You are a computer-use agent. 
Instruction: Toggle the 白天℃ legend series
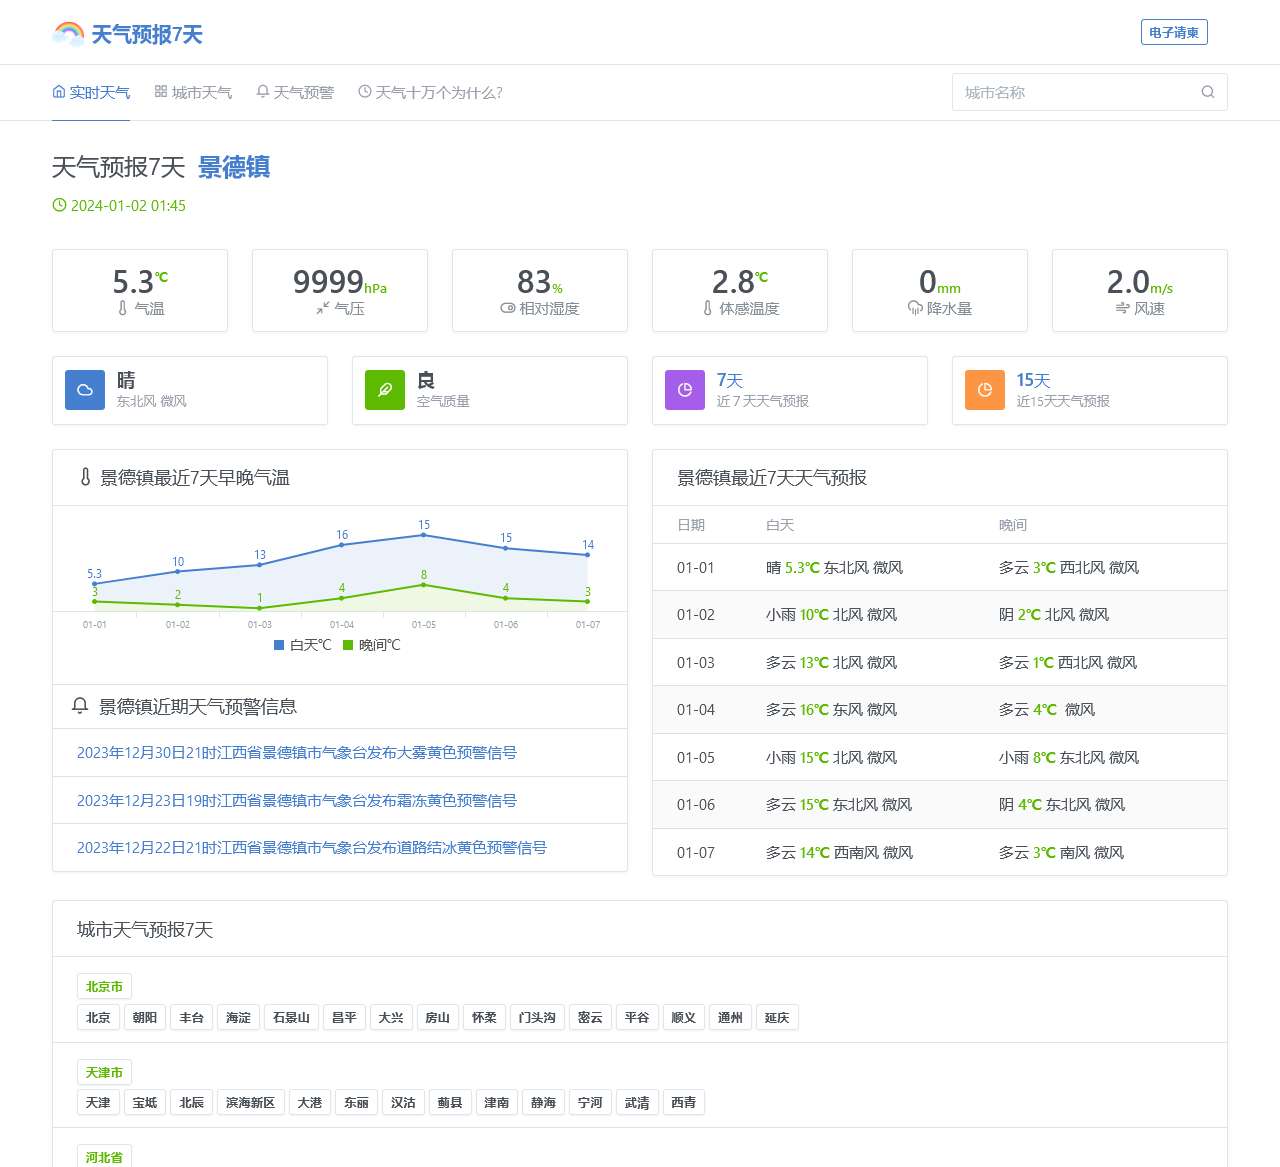coord(303,645)
